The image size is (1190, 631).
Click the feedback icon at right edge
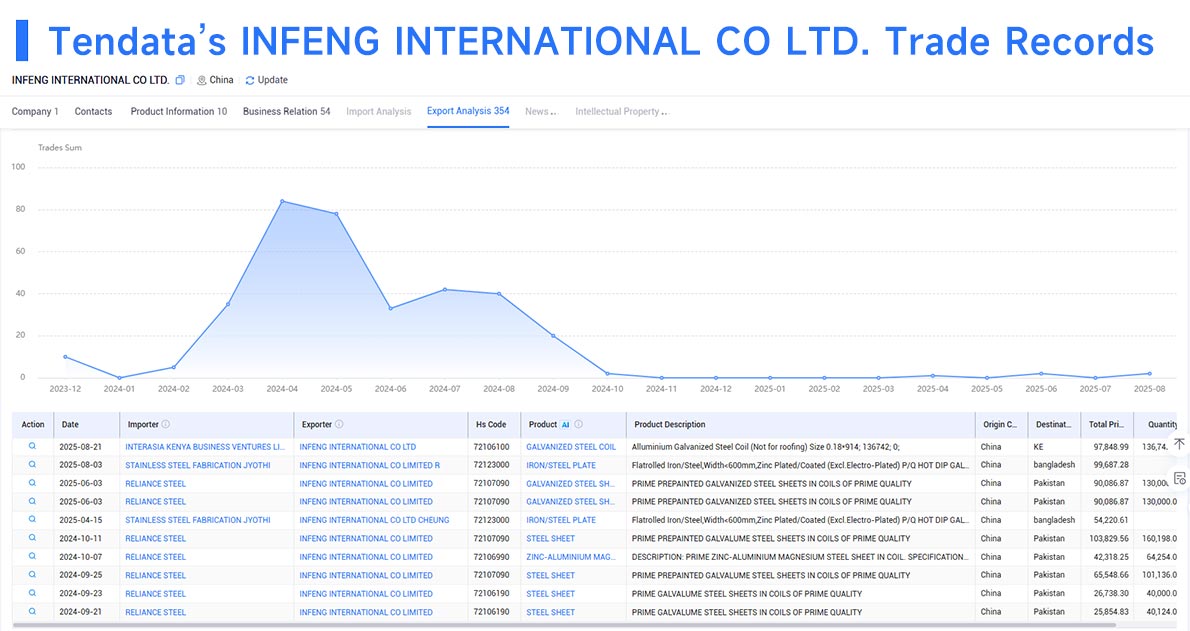tap(1179, 478)
